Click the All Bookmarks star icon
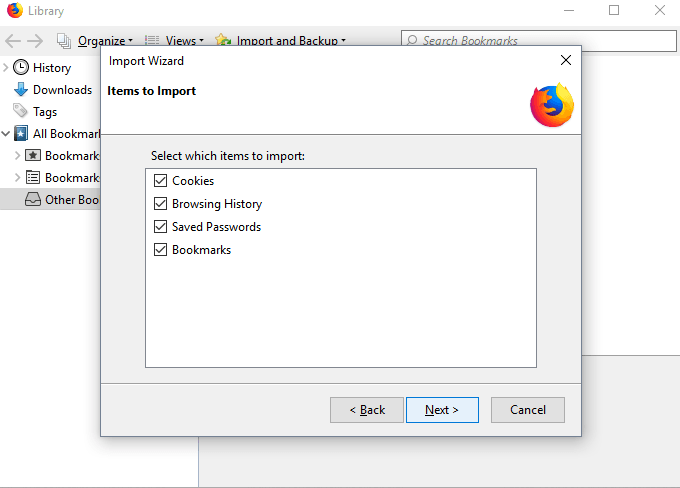Viewport: 680px width, 488px height. 21,134
